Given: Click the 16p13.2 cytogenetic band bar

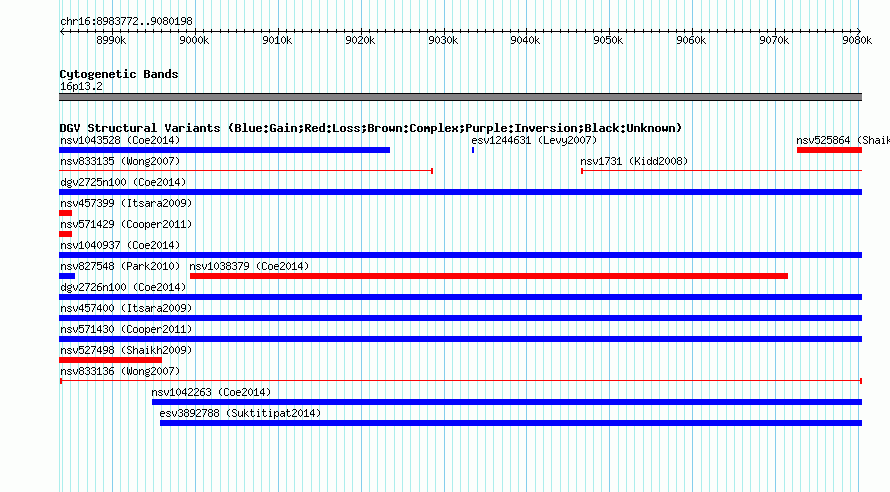Looking at the screenshot, I should 460,97.
